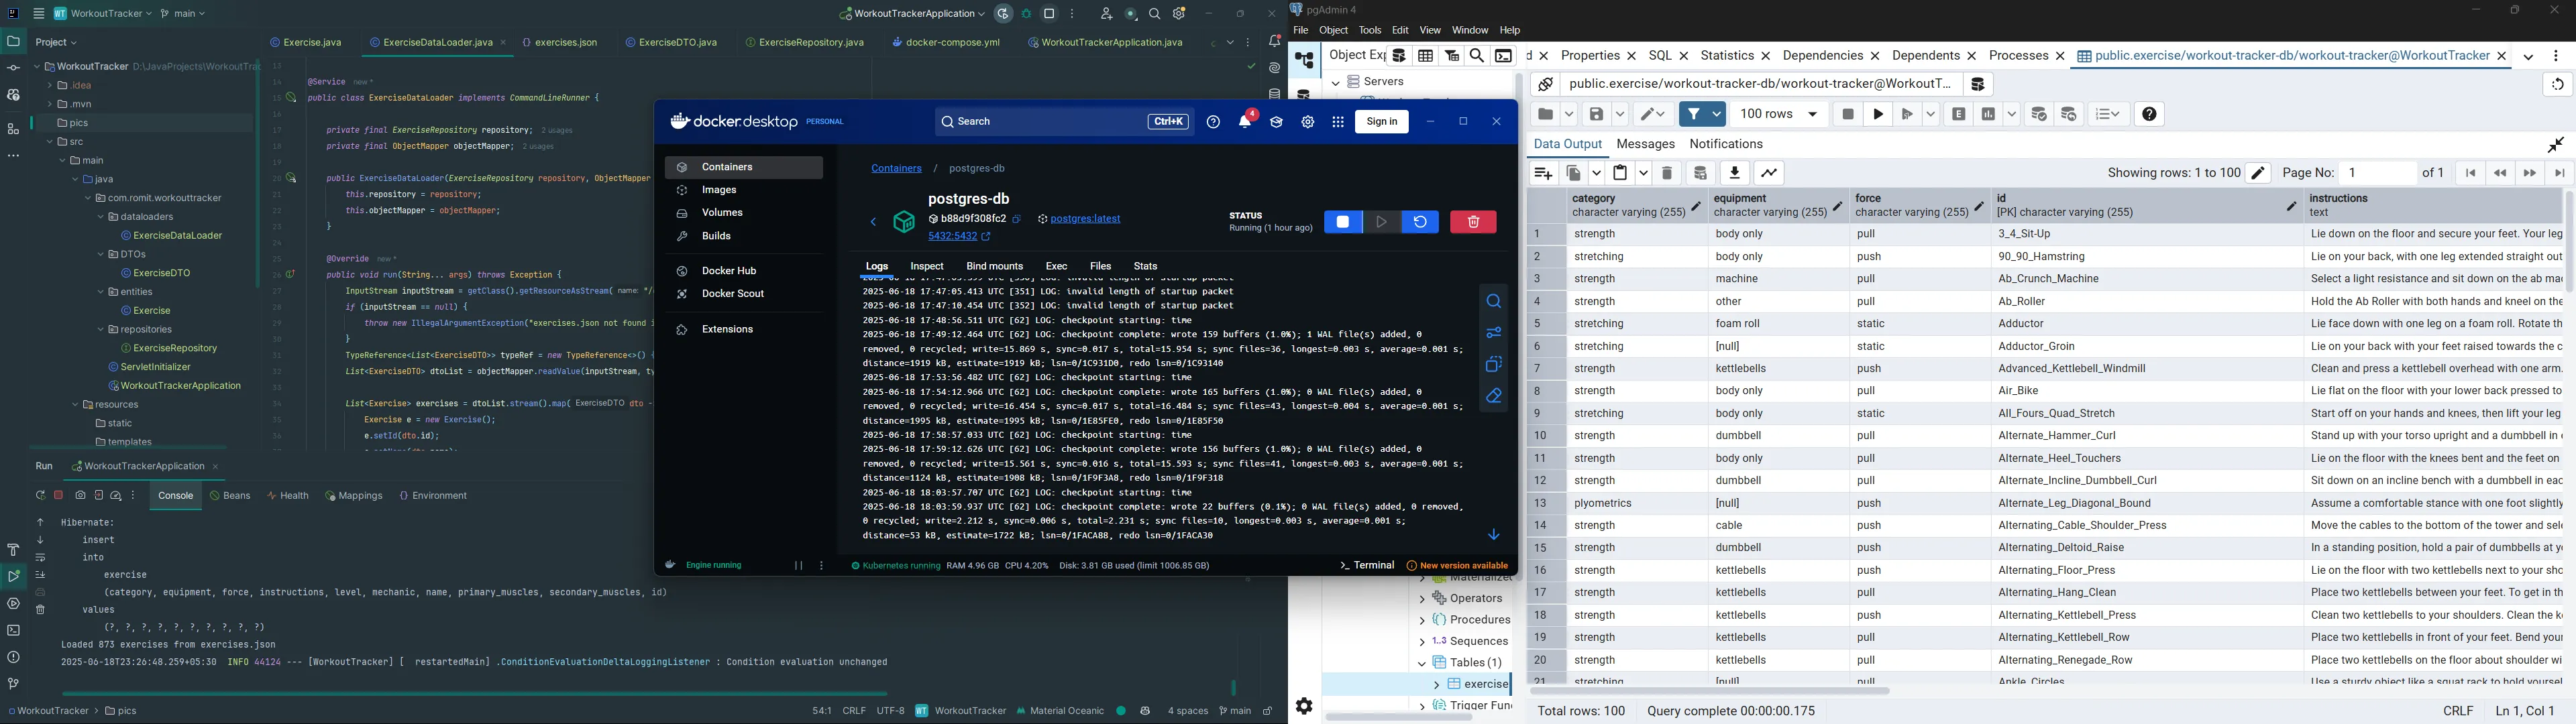This screenshot has width=2576, height=724.
Task: Open the Docker apps grid icon
Action: pos(1338,122)
